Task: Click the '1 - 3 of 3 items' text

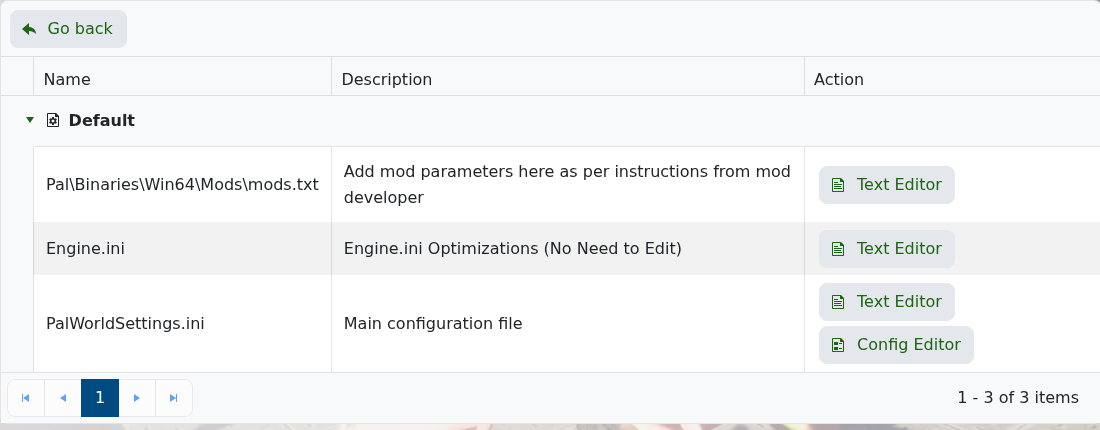Action: (1018, 398)
